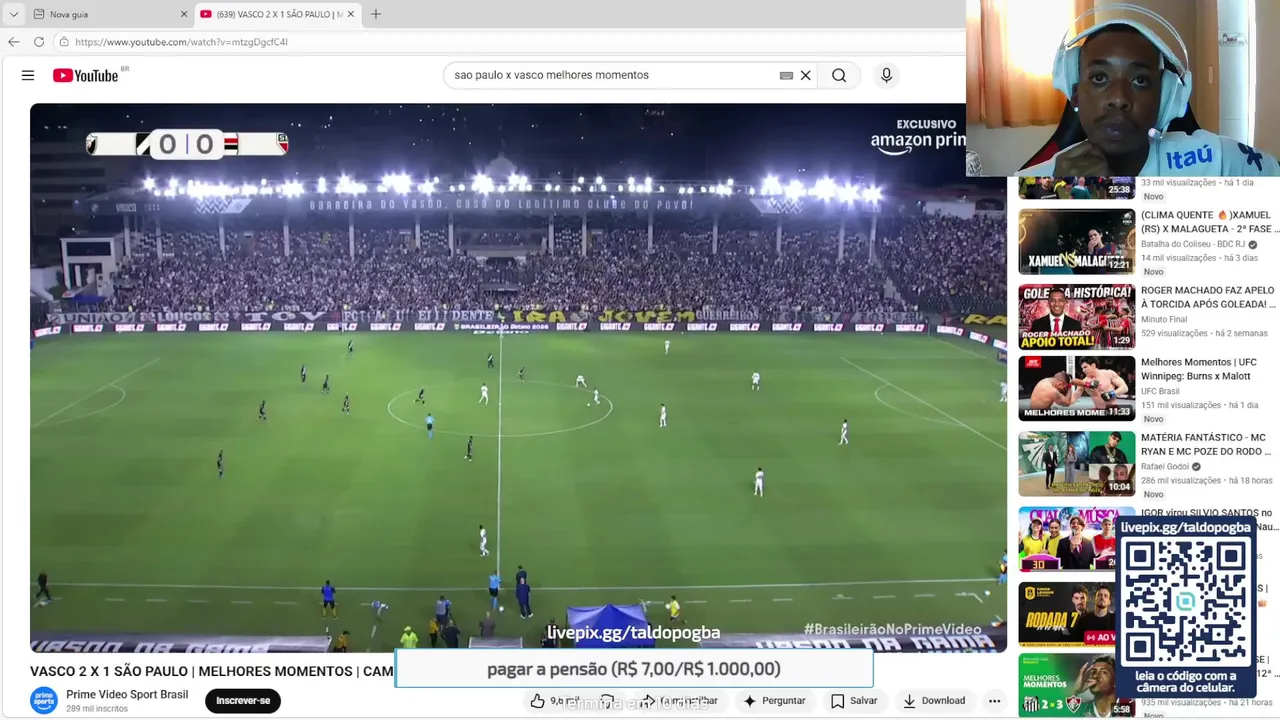
Task: Open the three-dot more actions menu
Action: [994, 701]
